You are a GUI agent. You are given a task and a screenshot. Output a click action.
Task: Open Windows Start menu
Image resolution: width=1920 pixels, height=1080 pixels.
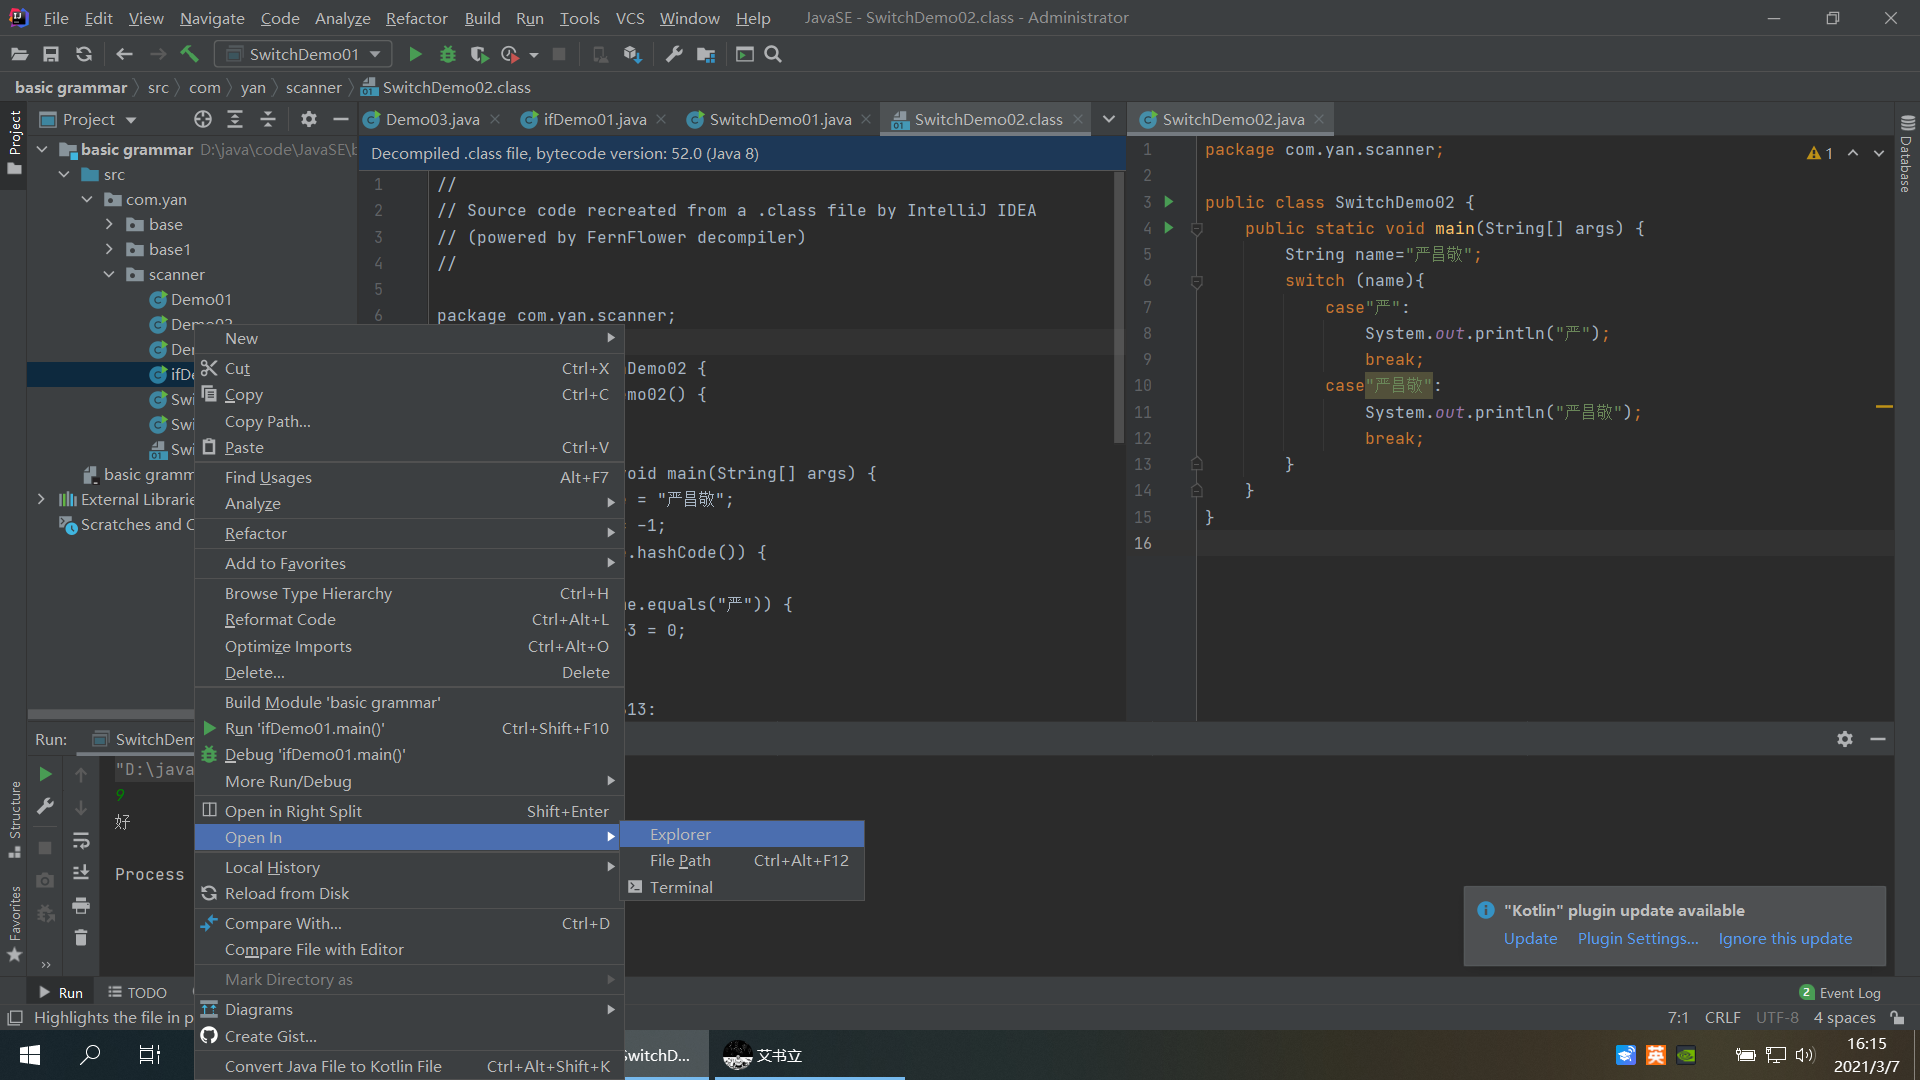coord(29,1054)
